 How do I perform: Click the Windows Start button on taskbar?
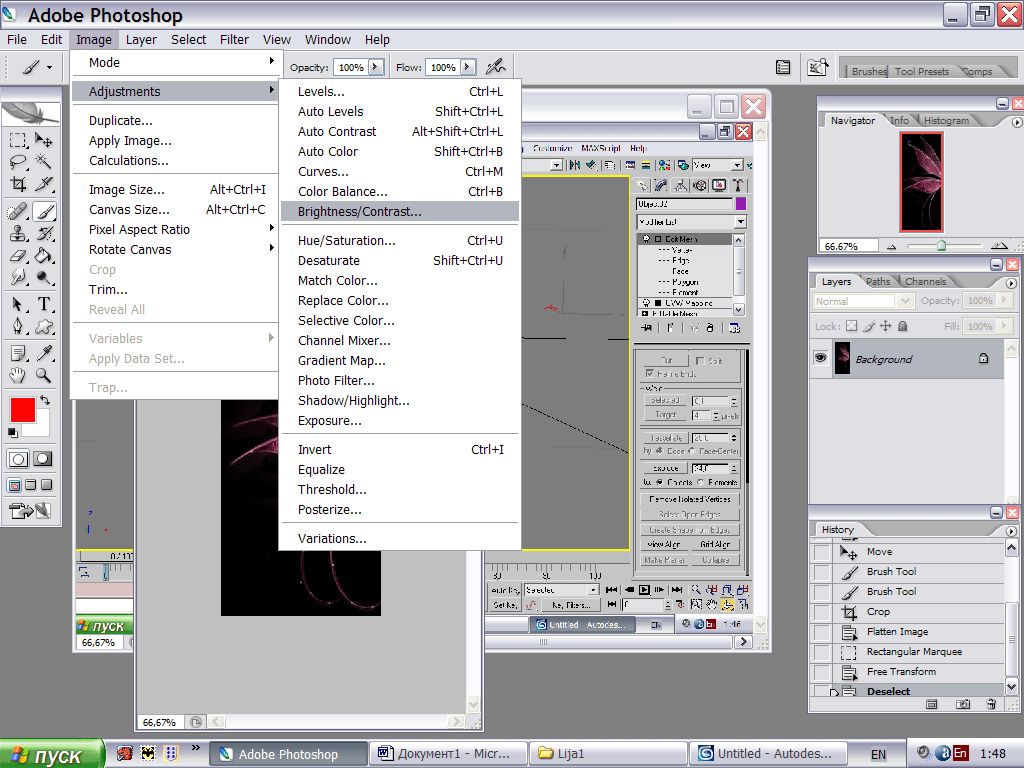(52, 754)
